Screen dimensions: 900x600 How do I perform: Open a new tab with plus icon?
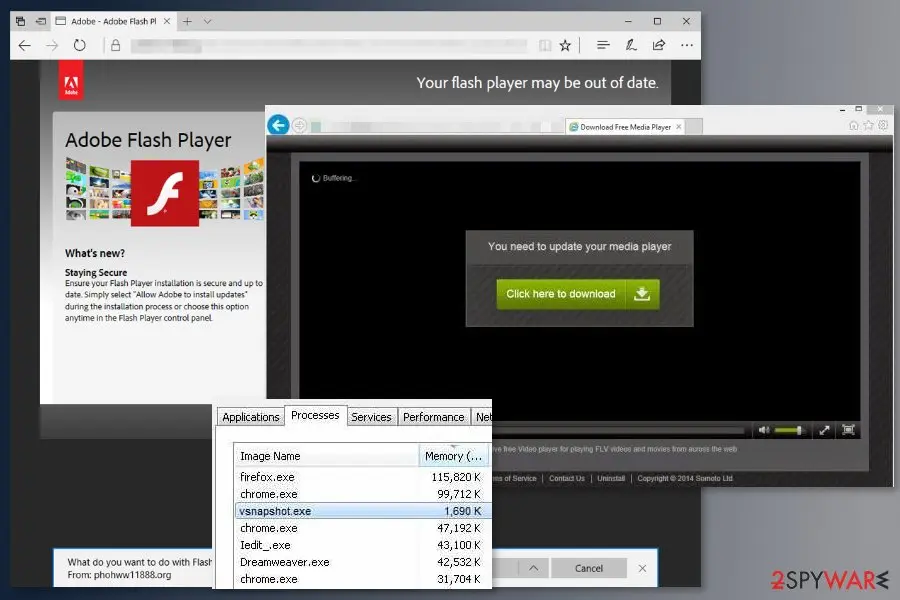[x=187, y=21]
